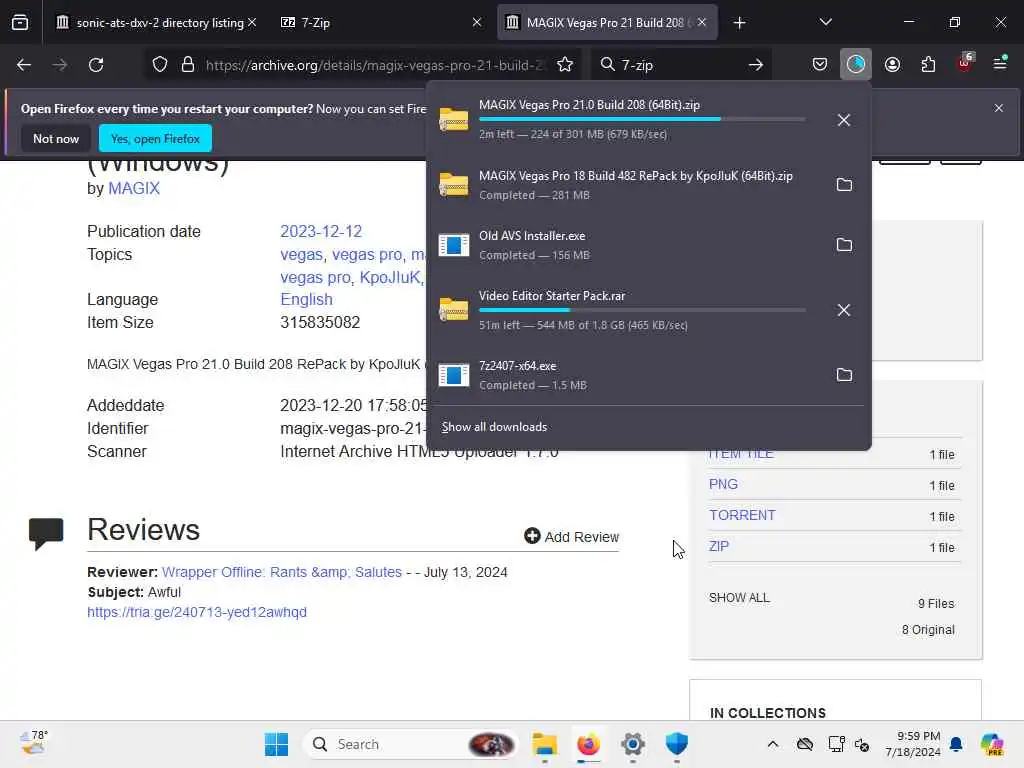The width and height of the screenshot is (1024, 768).
Task: Open the weather widget showing 78°
Action: (x=34, y=743)
